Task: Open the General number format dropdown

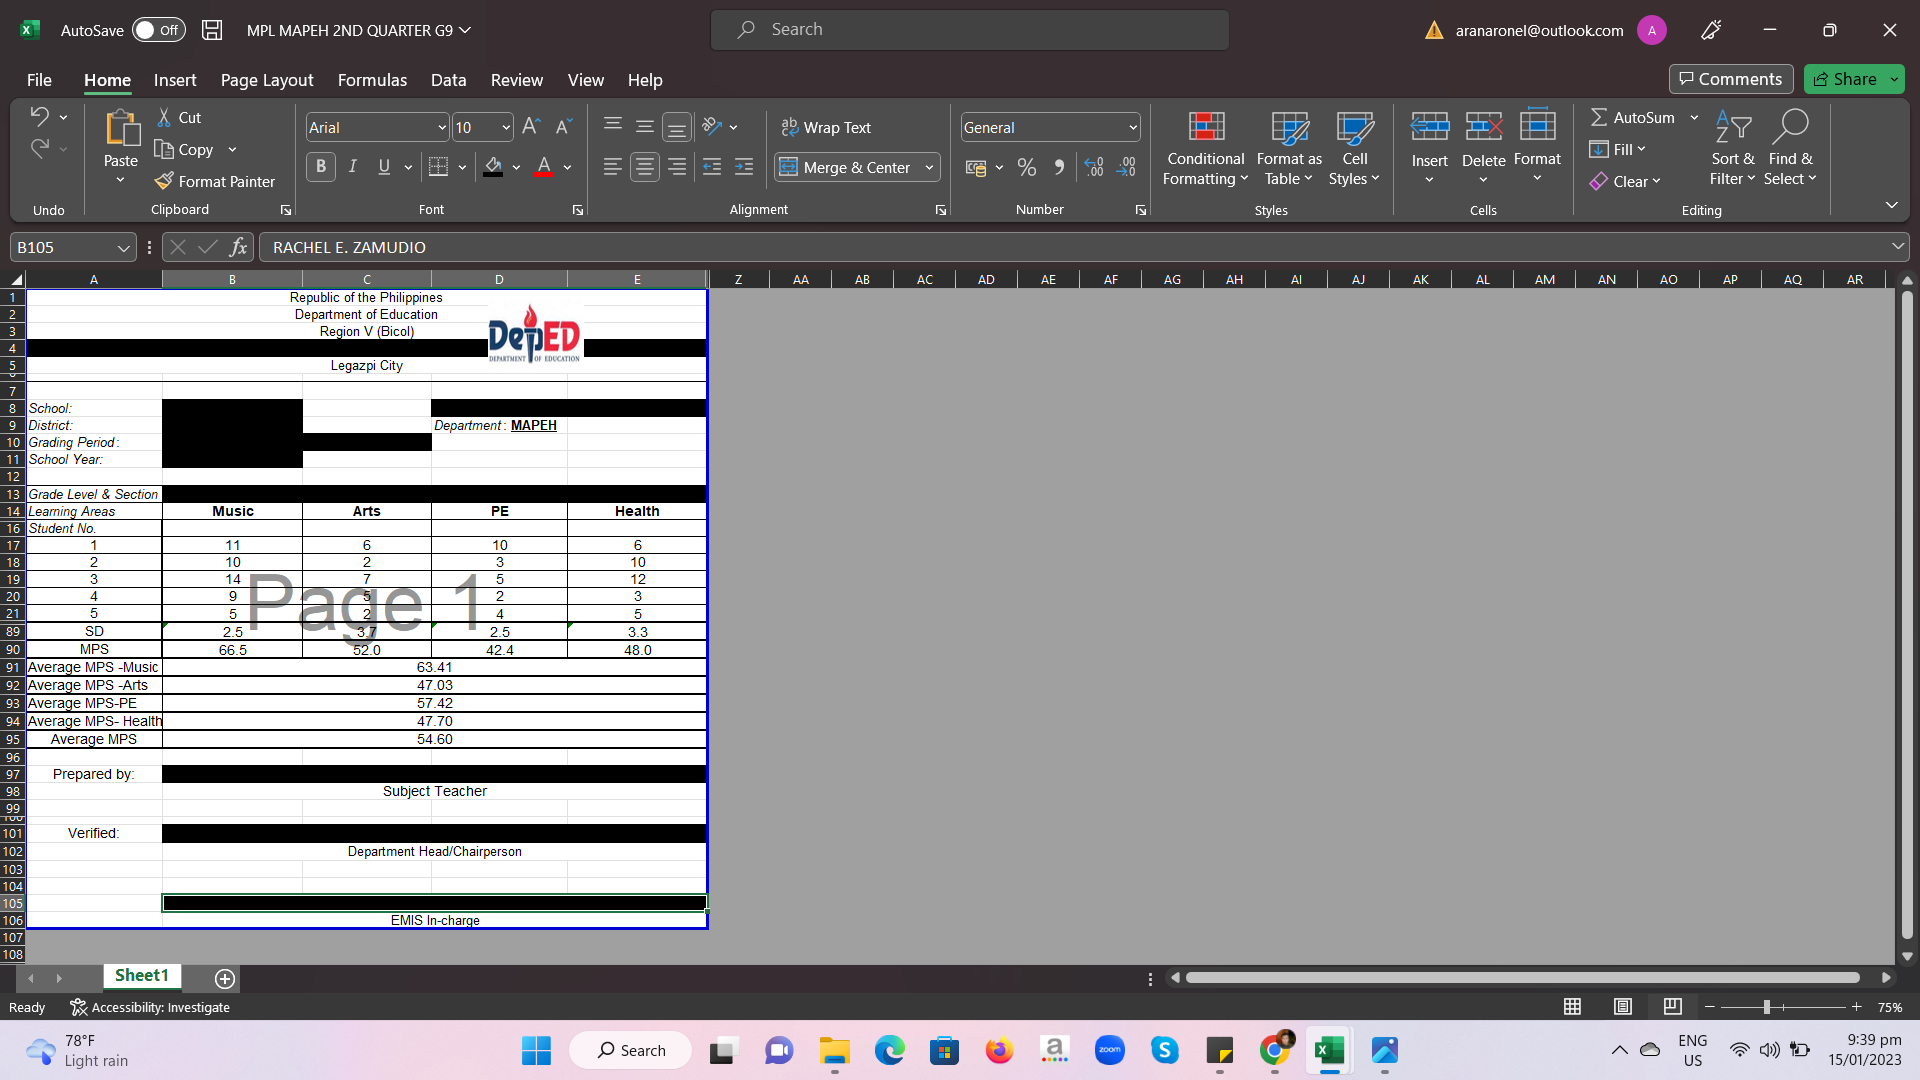Action: pos(1132,127)
